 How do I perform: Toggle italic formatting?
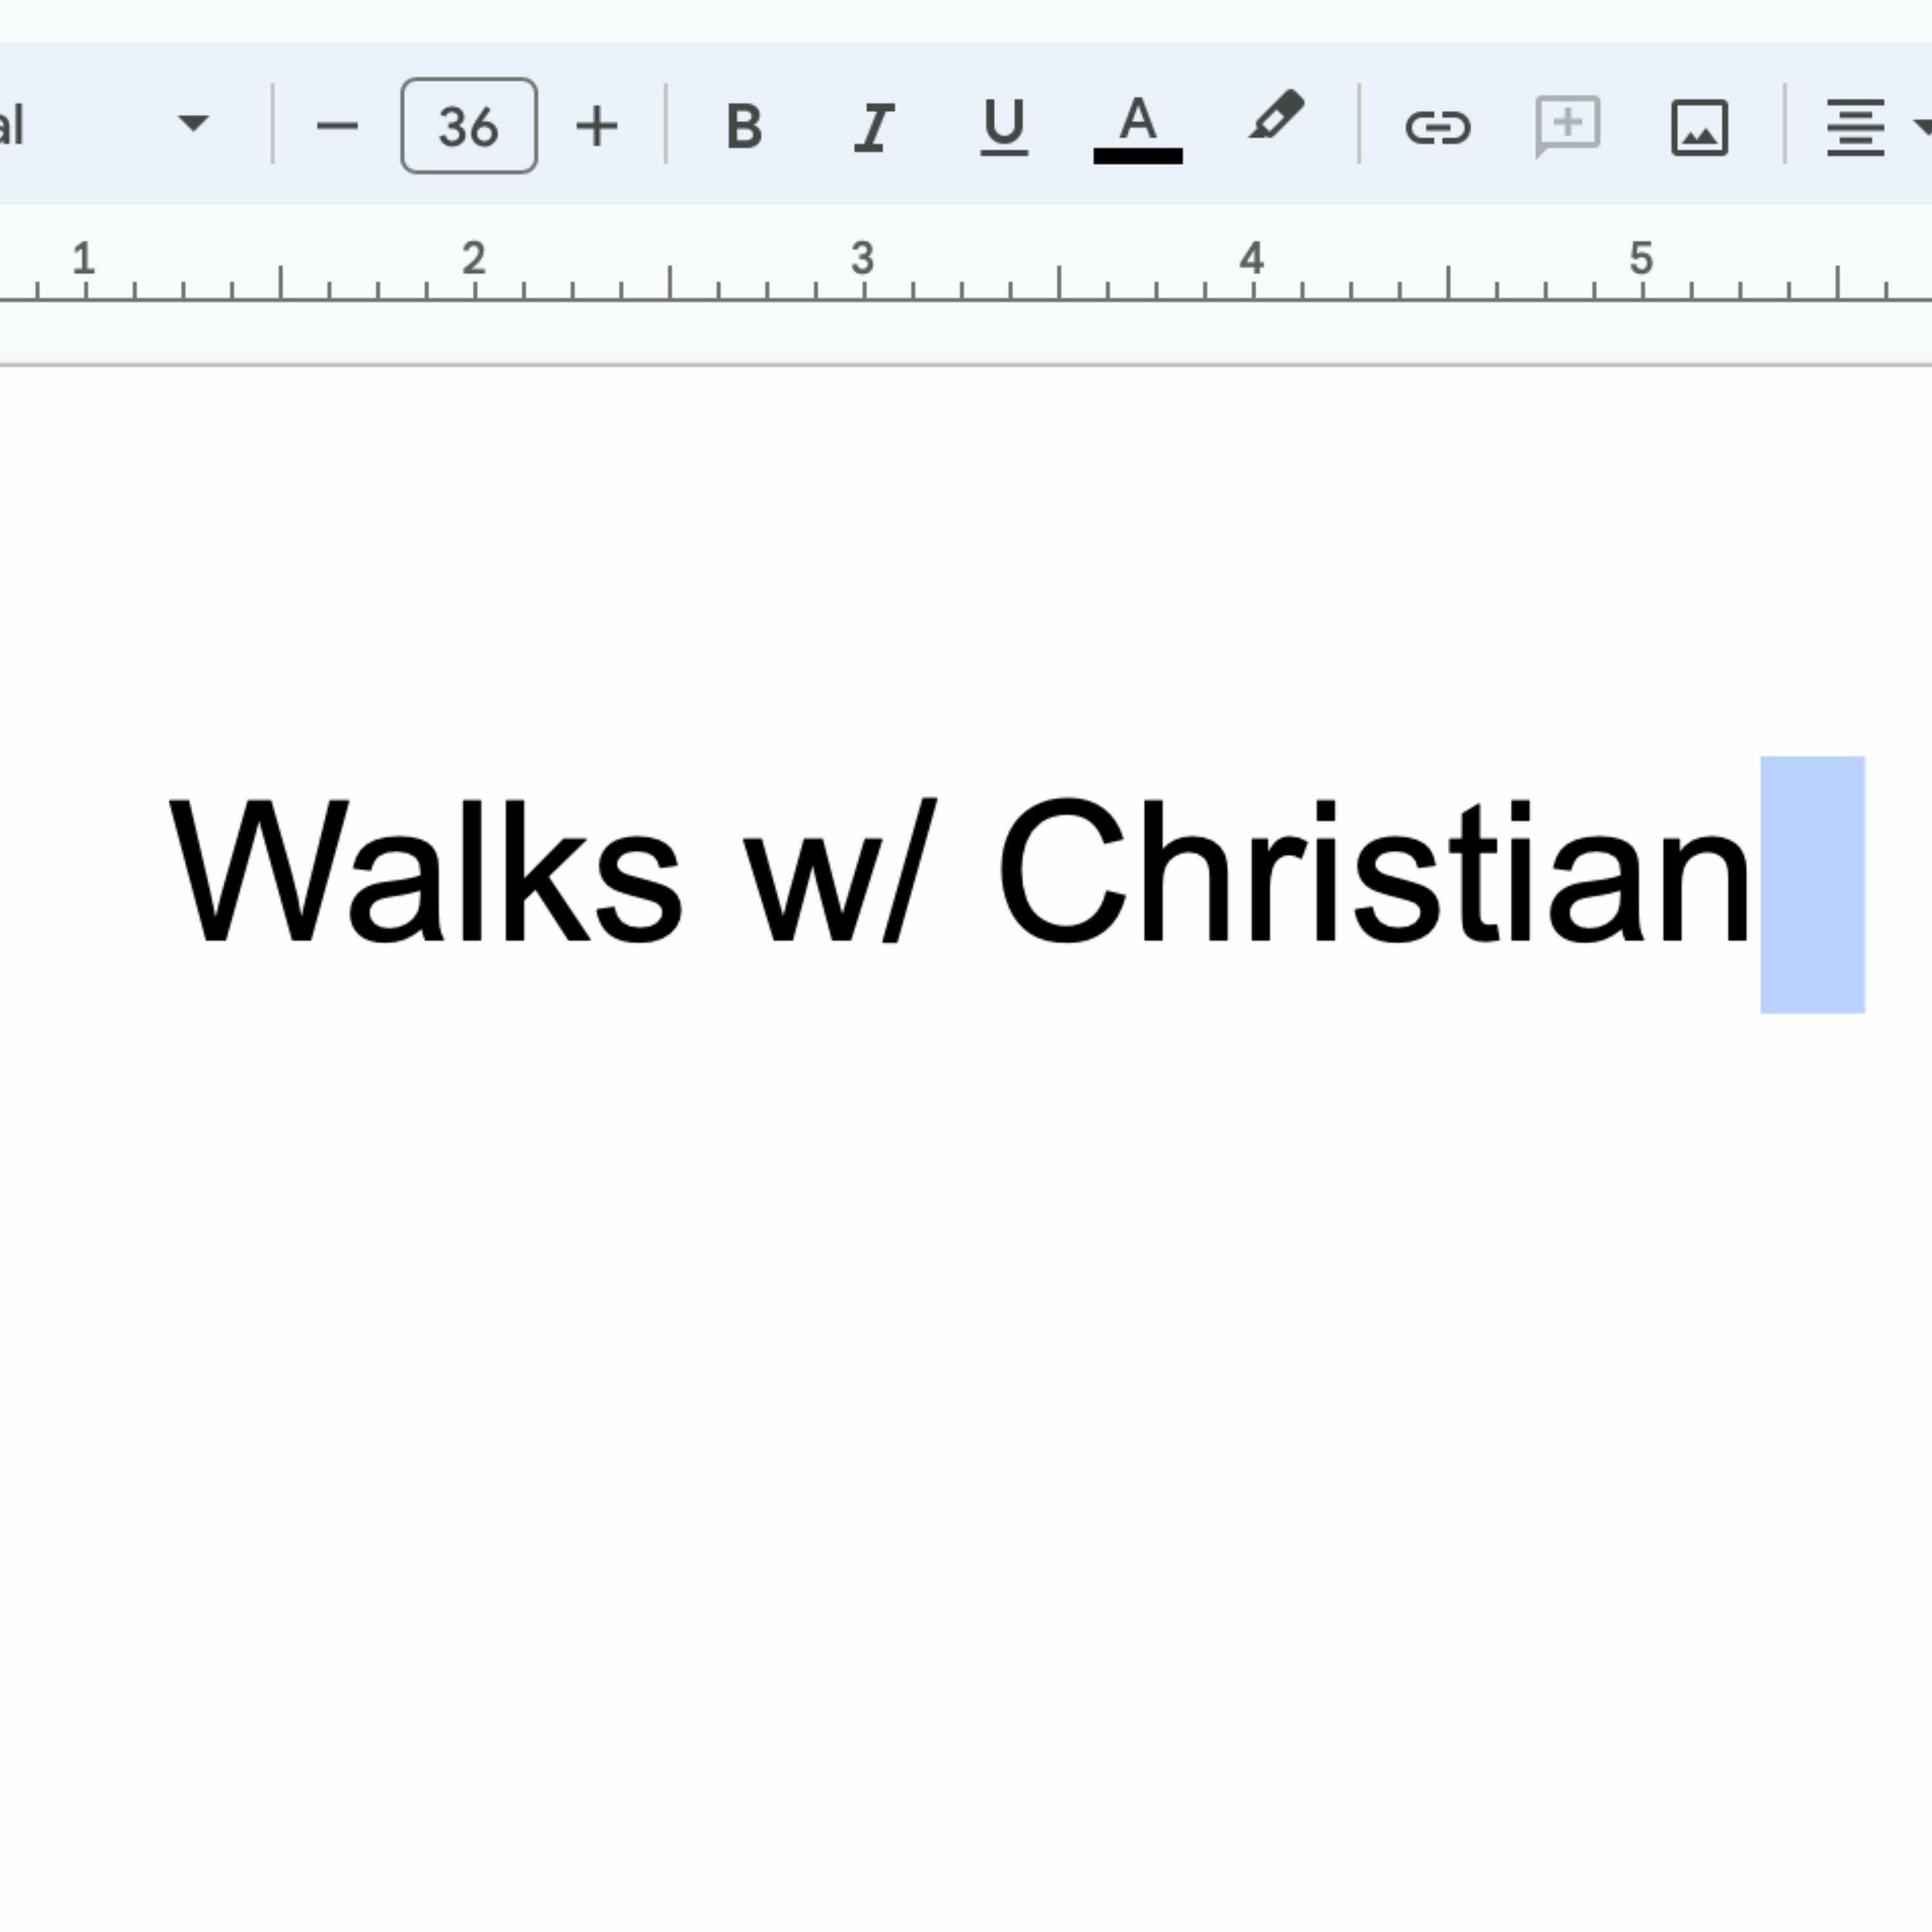click(x=873, y=127)
